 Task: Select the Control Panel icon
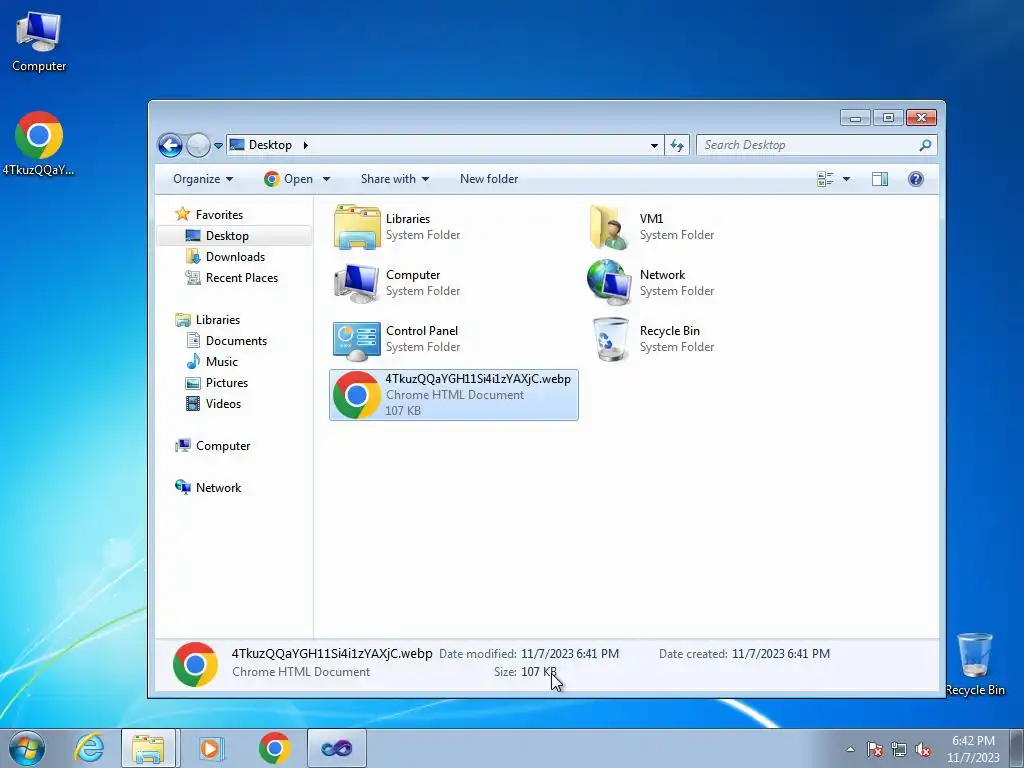point(357,340)
